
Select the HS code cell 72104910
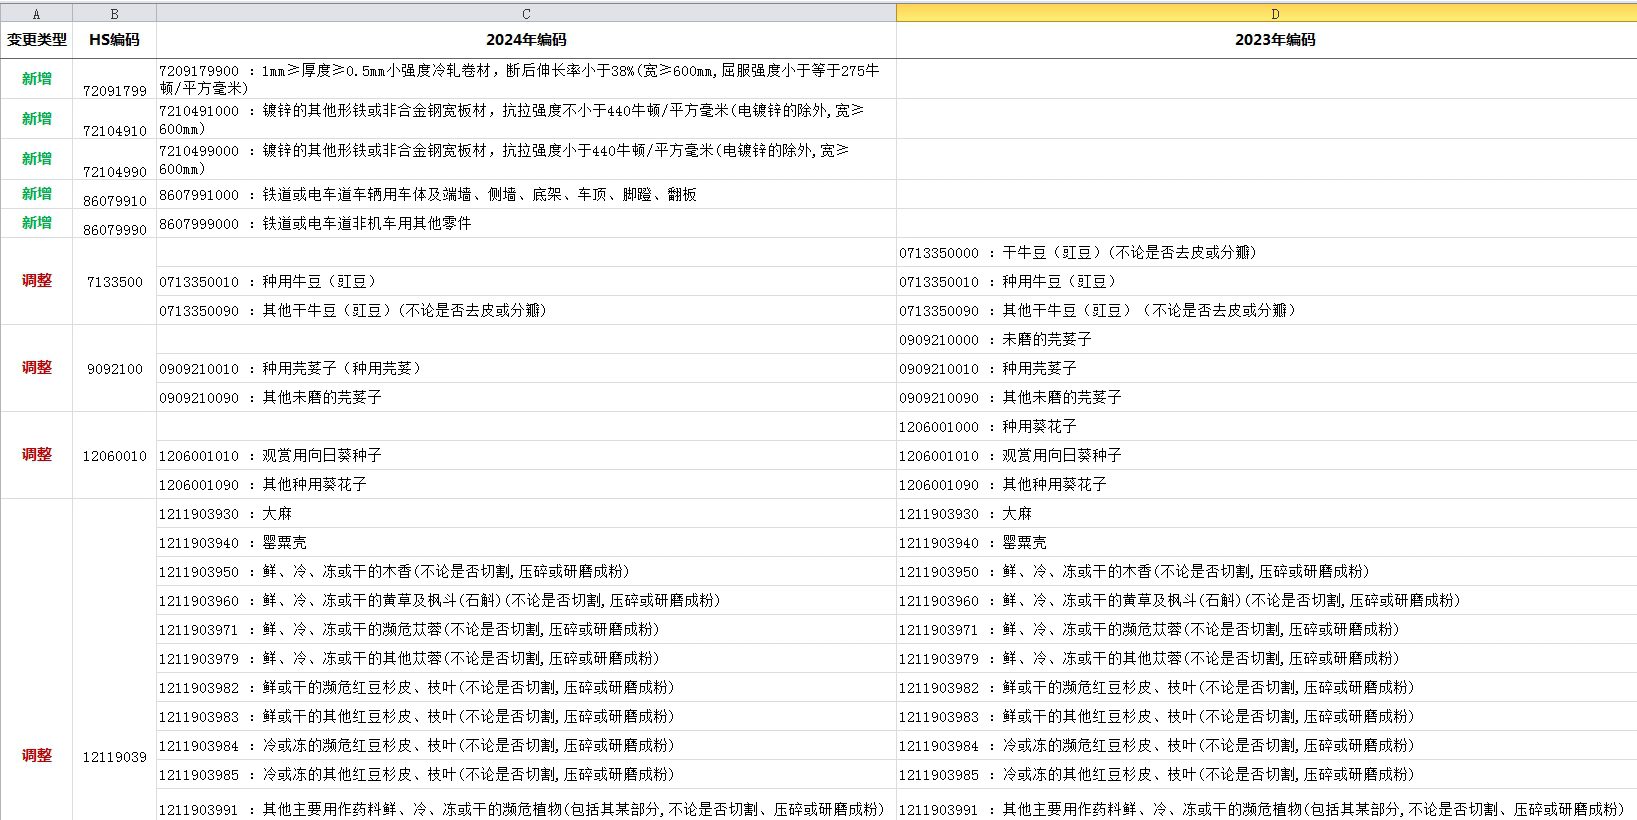tap(114, 130)
